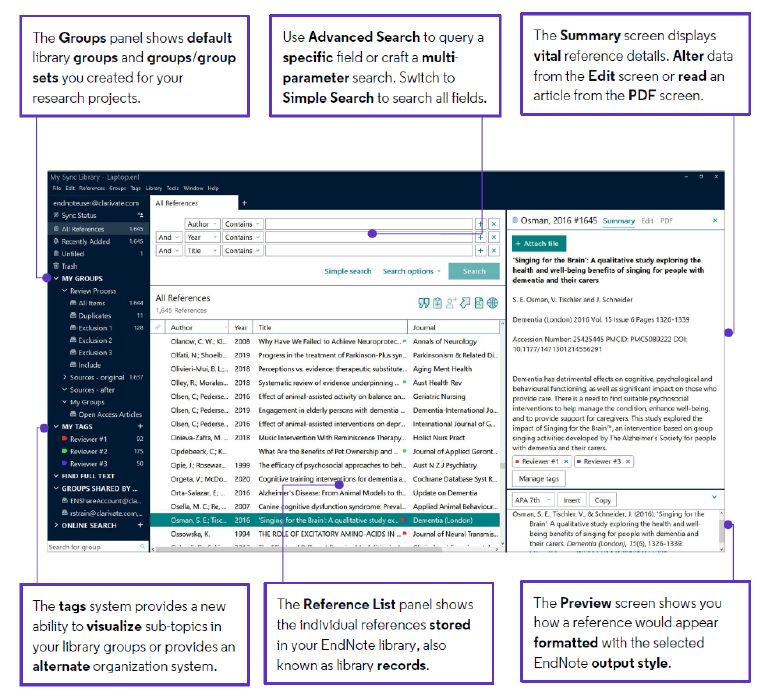
Task: Open the Trash group
Action: tap(69, 266)
